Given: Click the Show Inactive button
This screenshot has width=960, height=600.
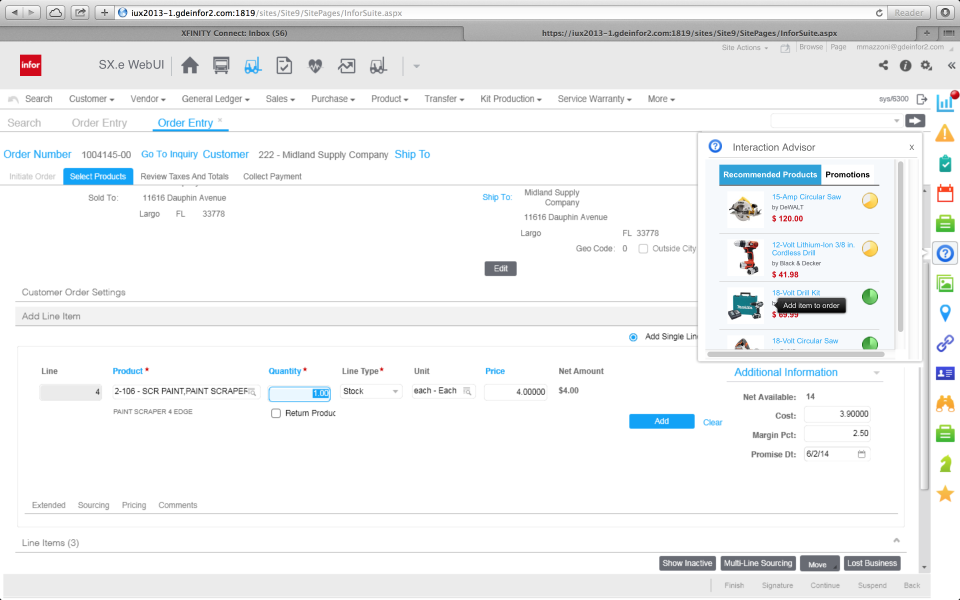Looking at the screenshot, I should pos(688,563).
